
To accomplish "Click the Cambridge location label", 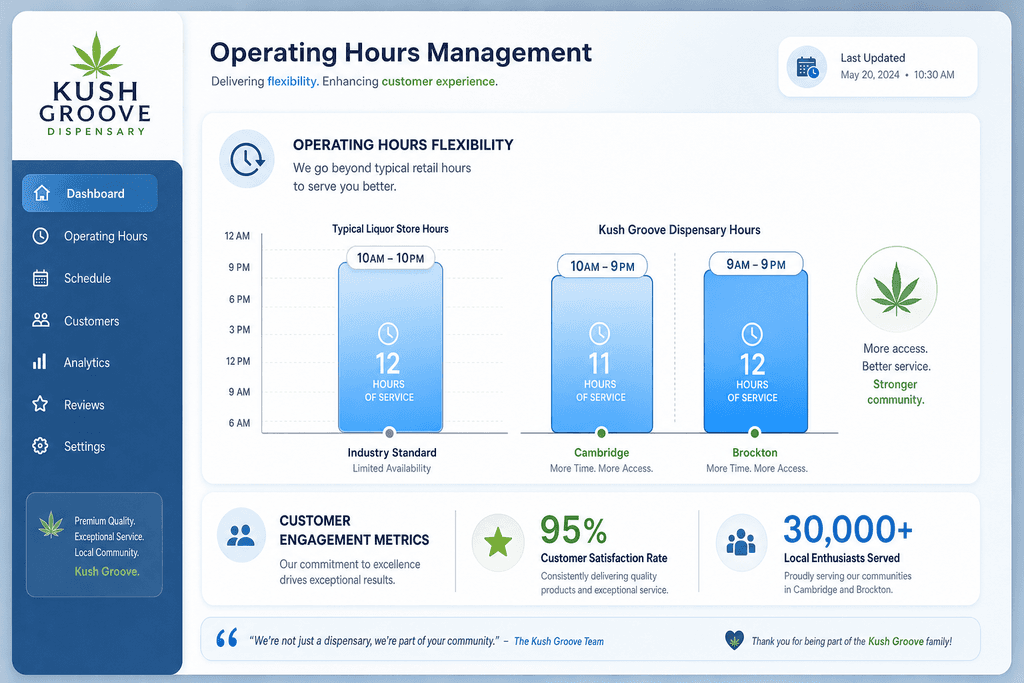I will click(601, 453).
